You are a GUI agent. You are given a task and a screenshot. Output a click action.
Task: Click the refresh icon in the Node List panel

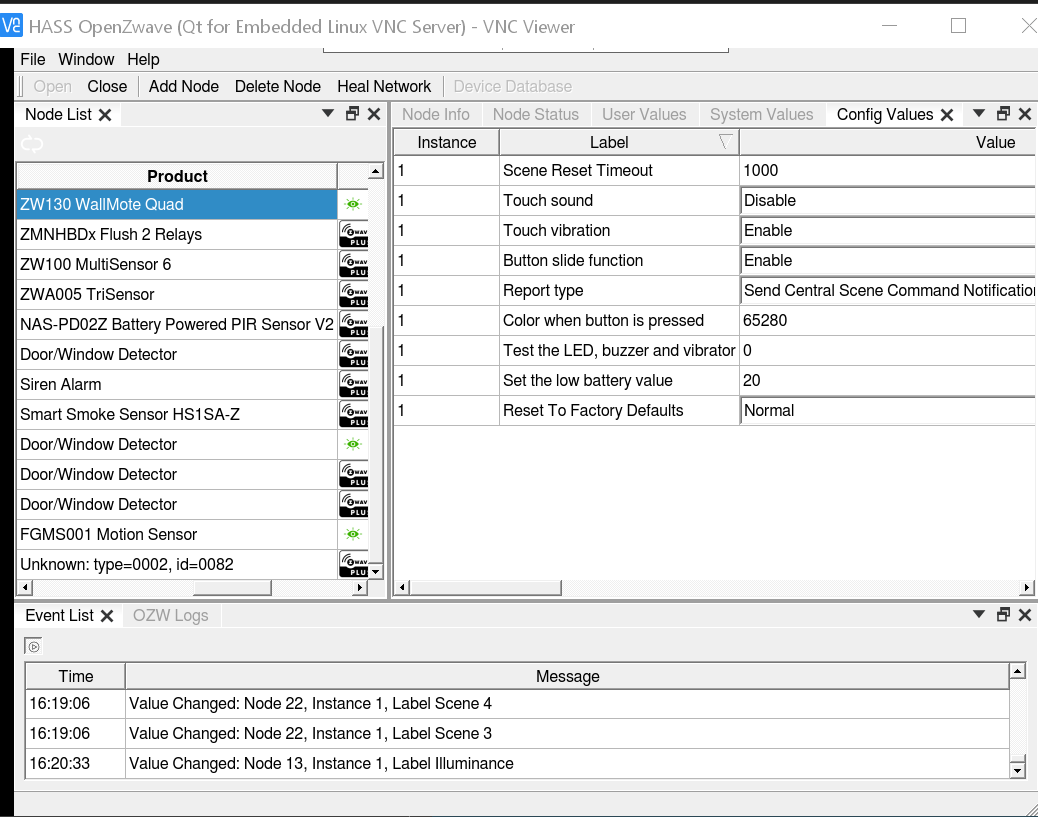click(31, 144)
